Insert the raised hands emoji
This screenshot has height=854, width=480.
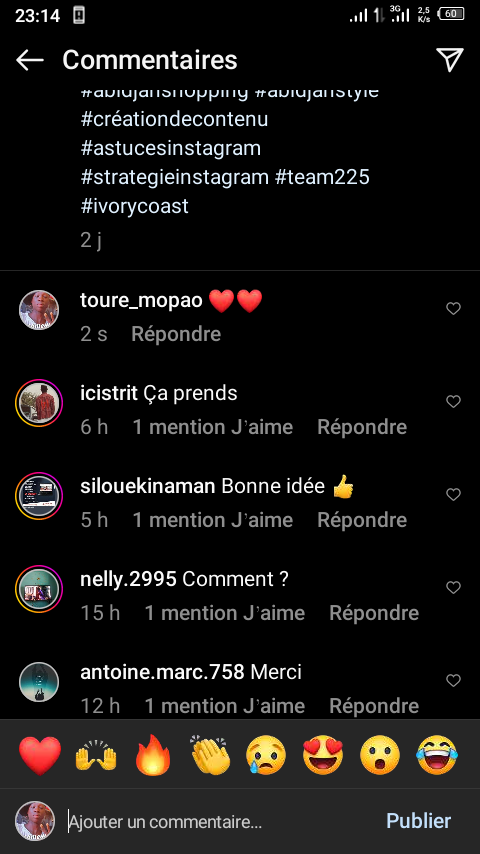[96, 755]
